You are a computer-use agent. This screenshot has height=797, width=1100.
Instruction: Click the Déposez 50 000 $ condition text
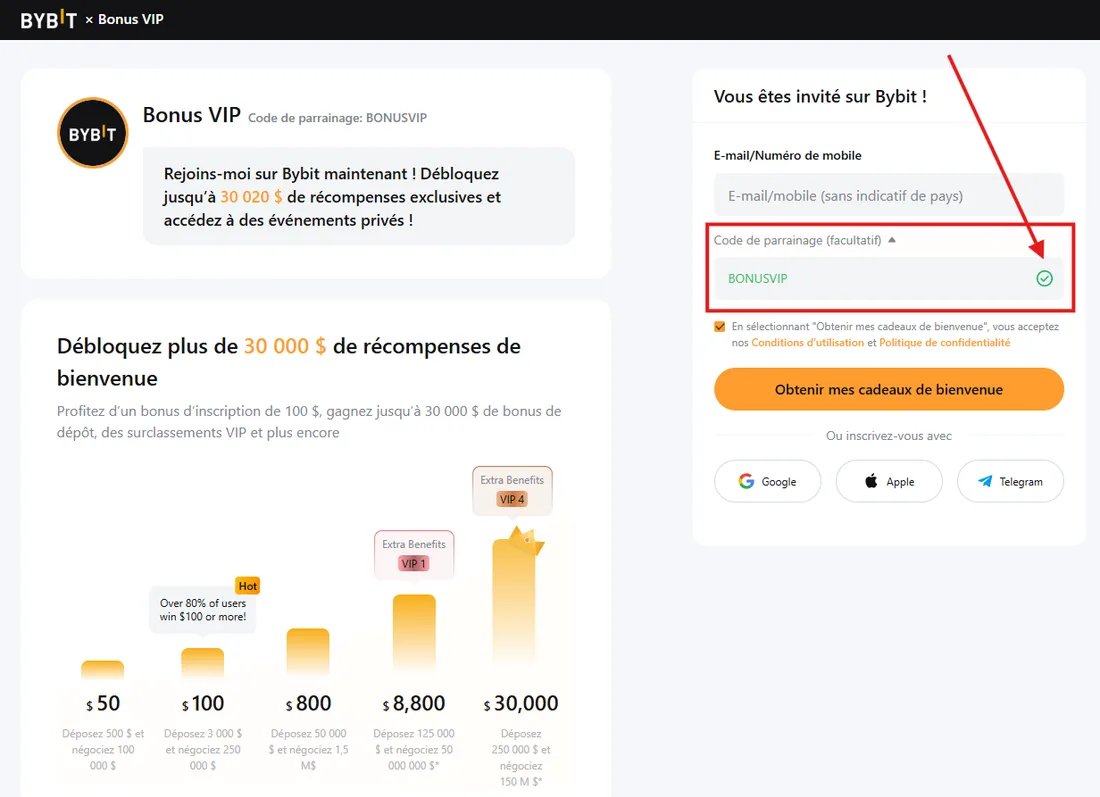308,749
